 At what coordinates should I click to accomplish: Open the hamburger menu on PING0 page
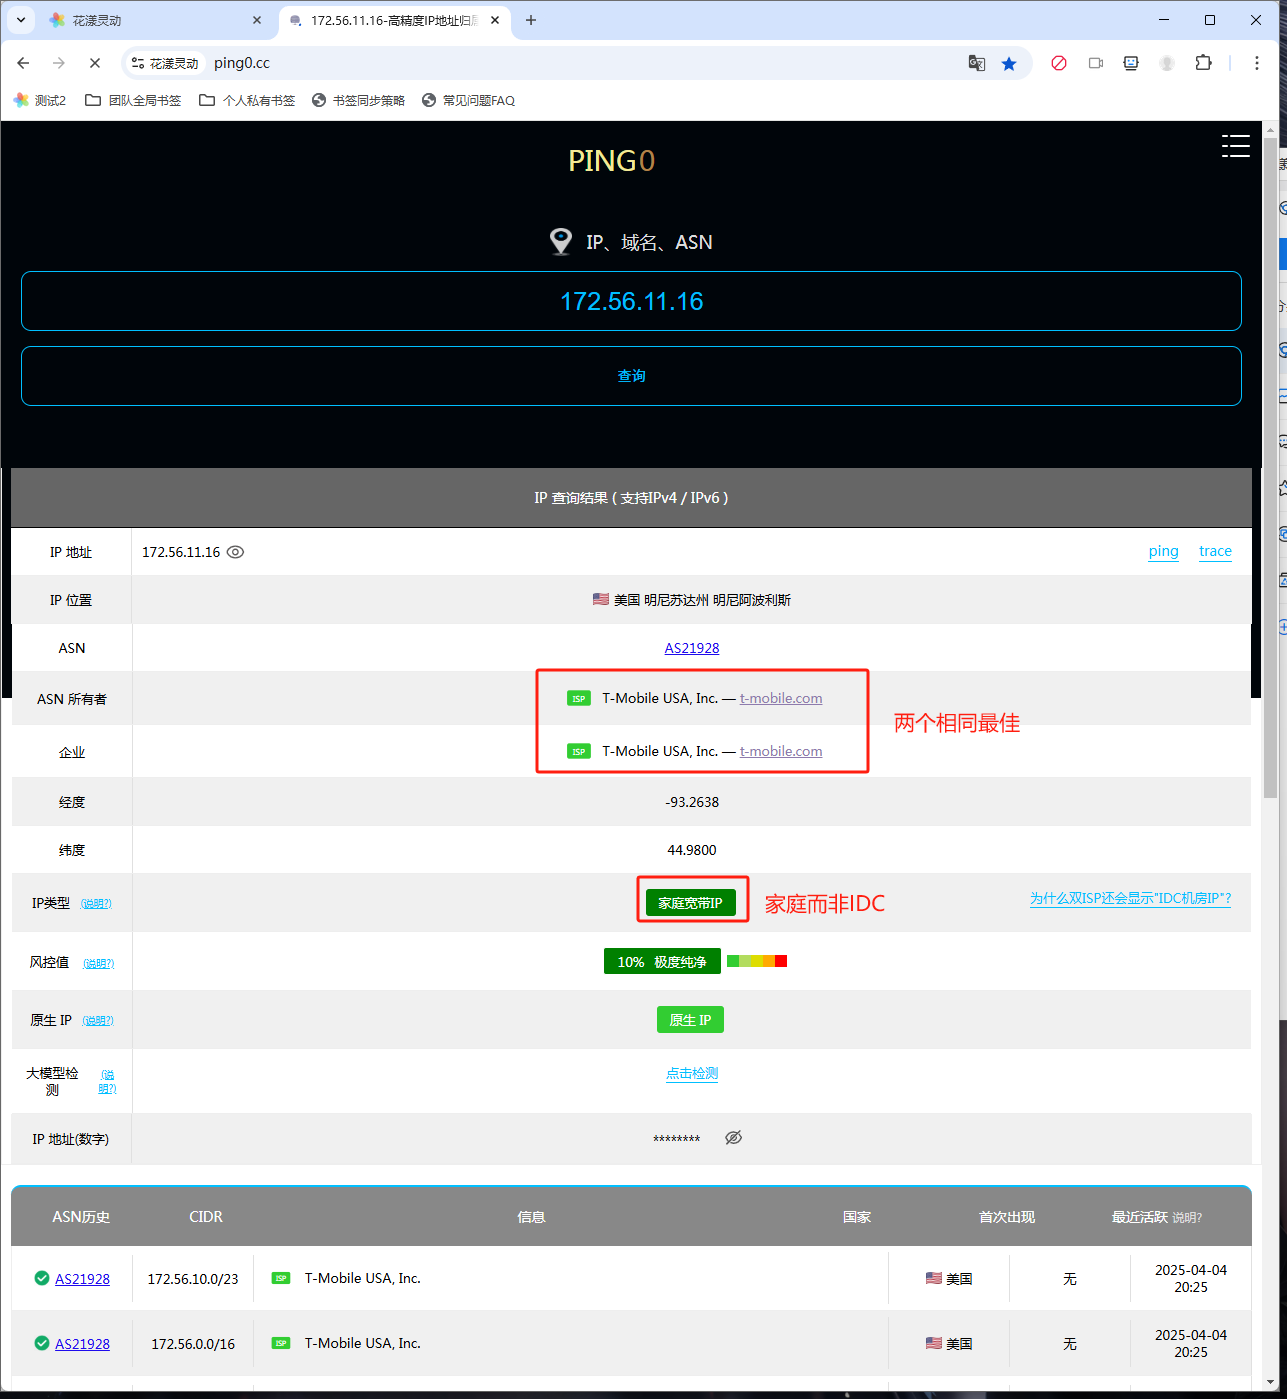click(x=1235, y=146)
